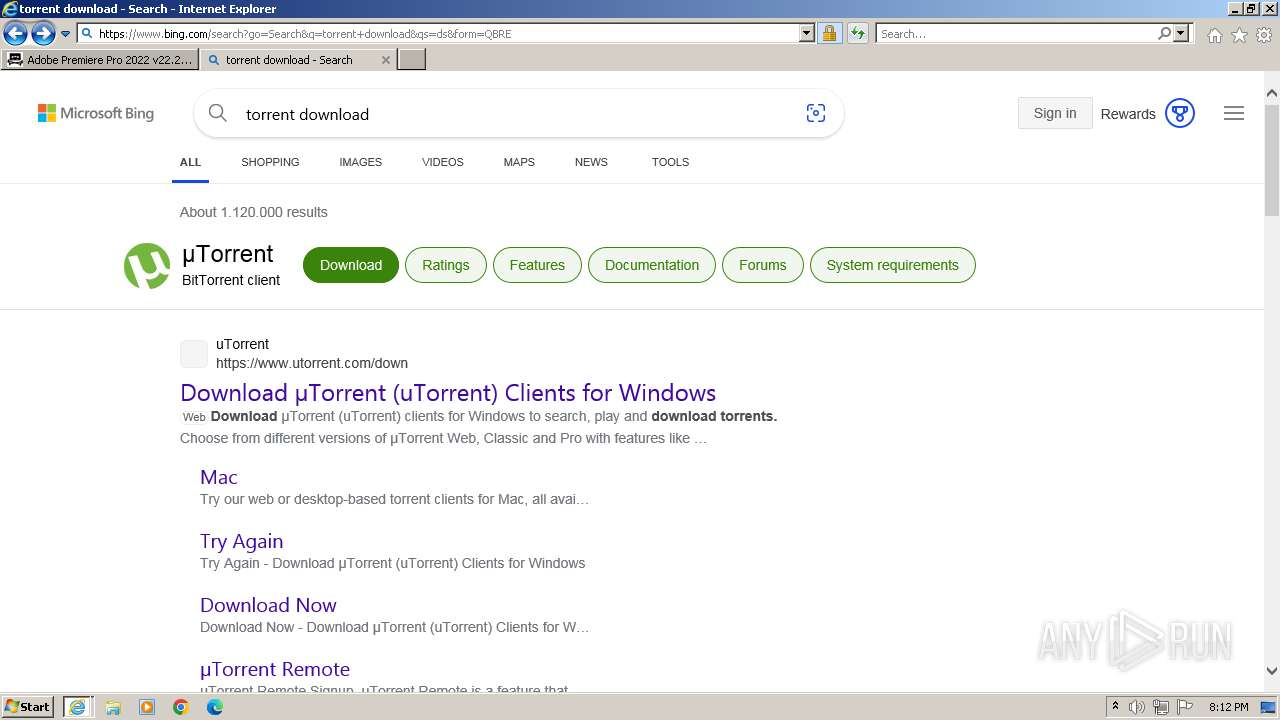Click the magnifier icon in IE search box
This screenshot has width=1280, height=720.
(1164, 34)
